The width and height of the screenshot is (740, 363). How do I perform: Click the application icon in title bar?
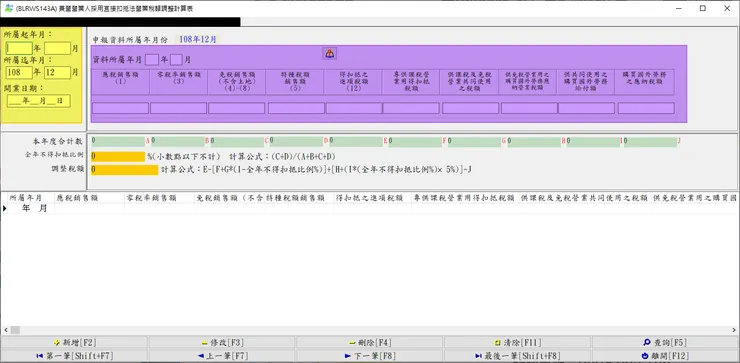[x=8, y=8]
